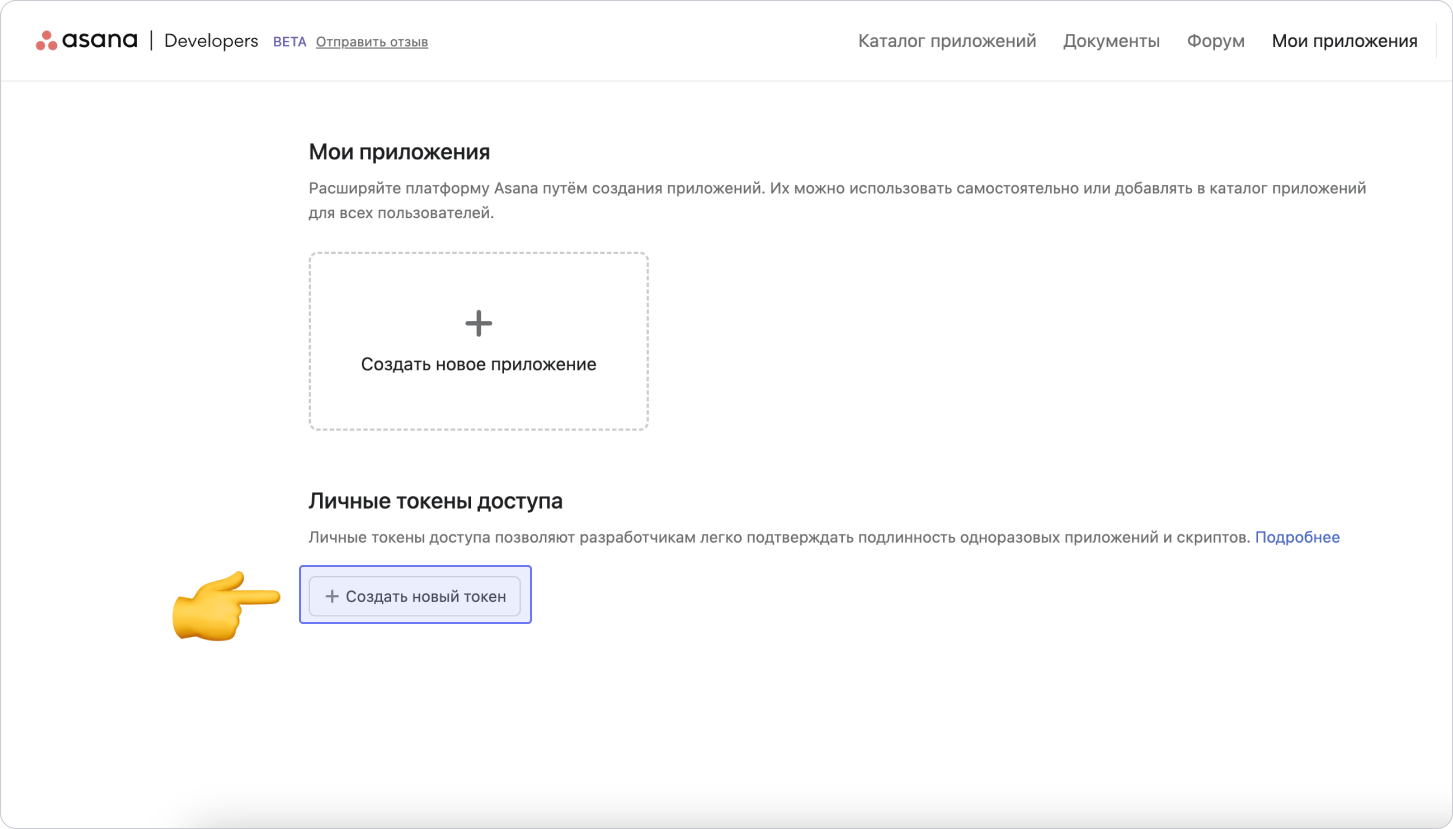Click the Создать новое приложение card label
The height and width of the screenshot is (829, 1453).
478,364
